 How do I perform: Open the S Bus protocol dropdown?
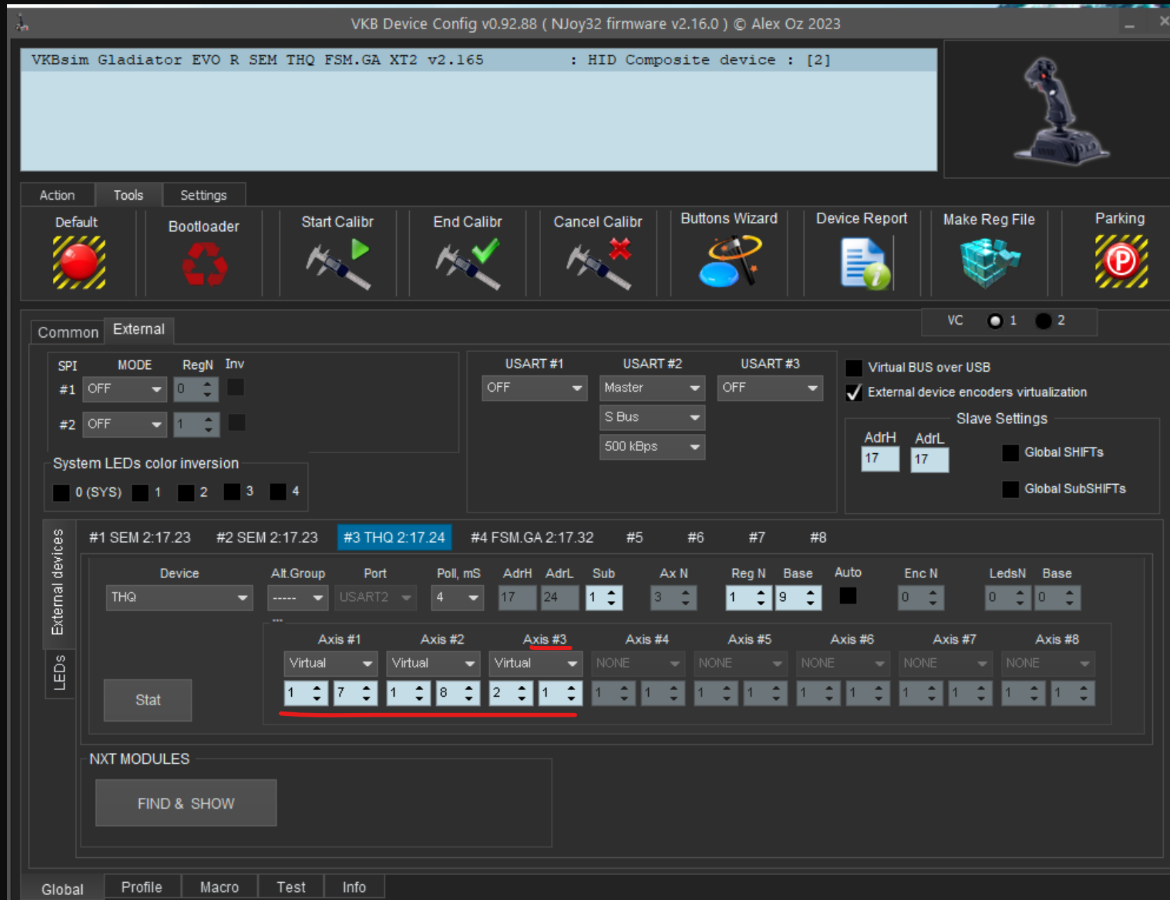tap(652, 417)
